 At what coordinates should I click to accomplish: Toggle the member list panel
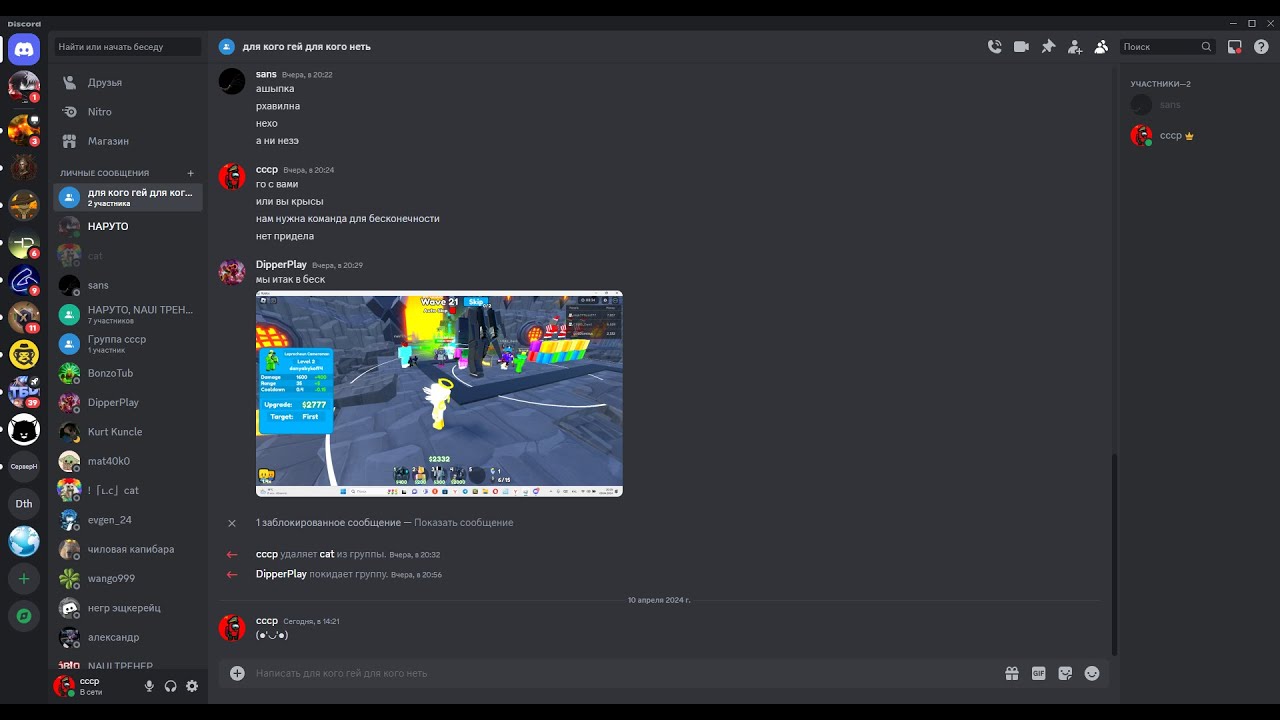click(x=1101, y=46)
